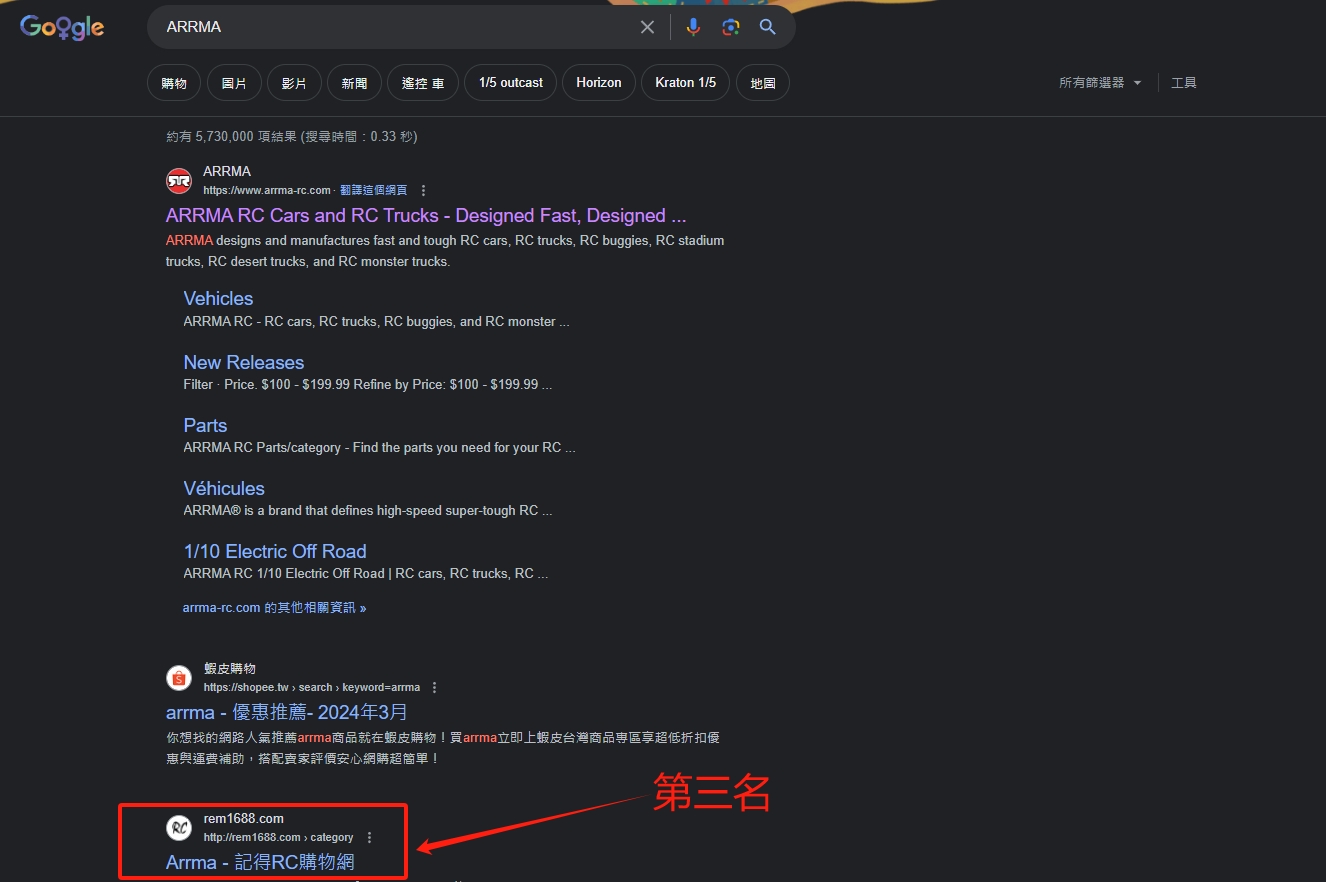Open the Google logo homepage
Image resolution: width=1326 pixels, height=882 pixels.
(62, 27)
